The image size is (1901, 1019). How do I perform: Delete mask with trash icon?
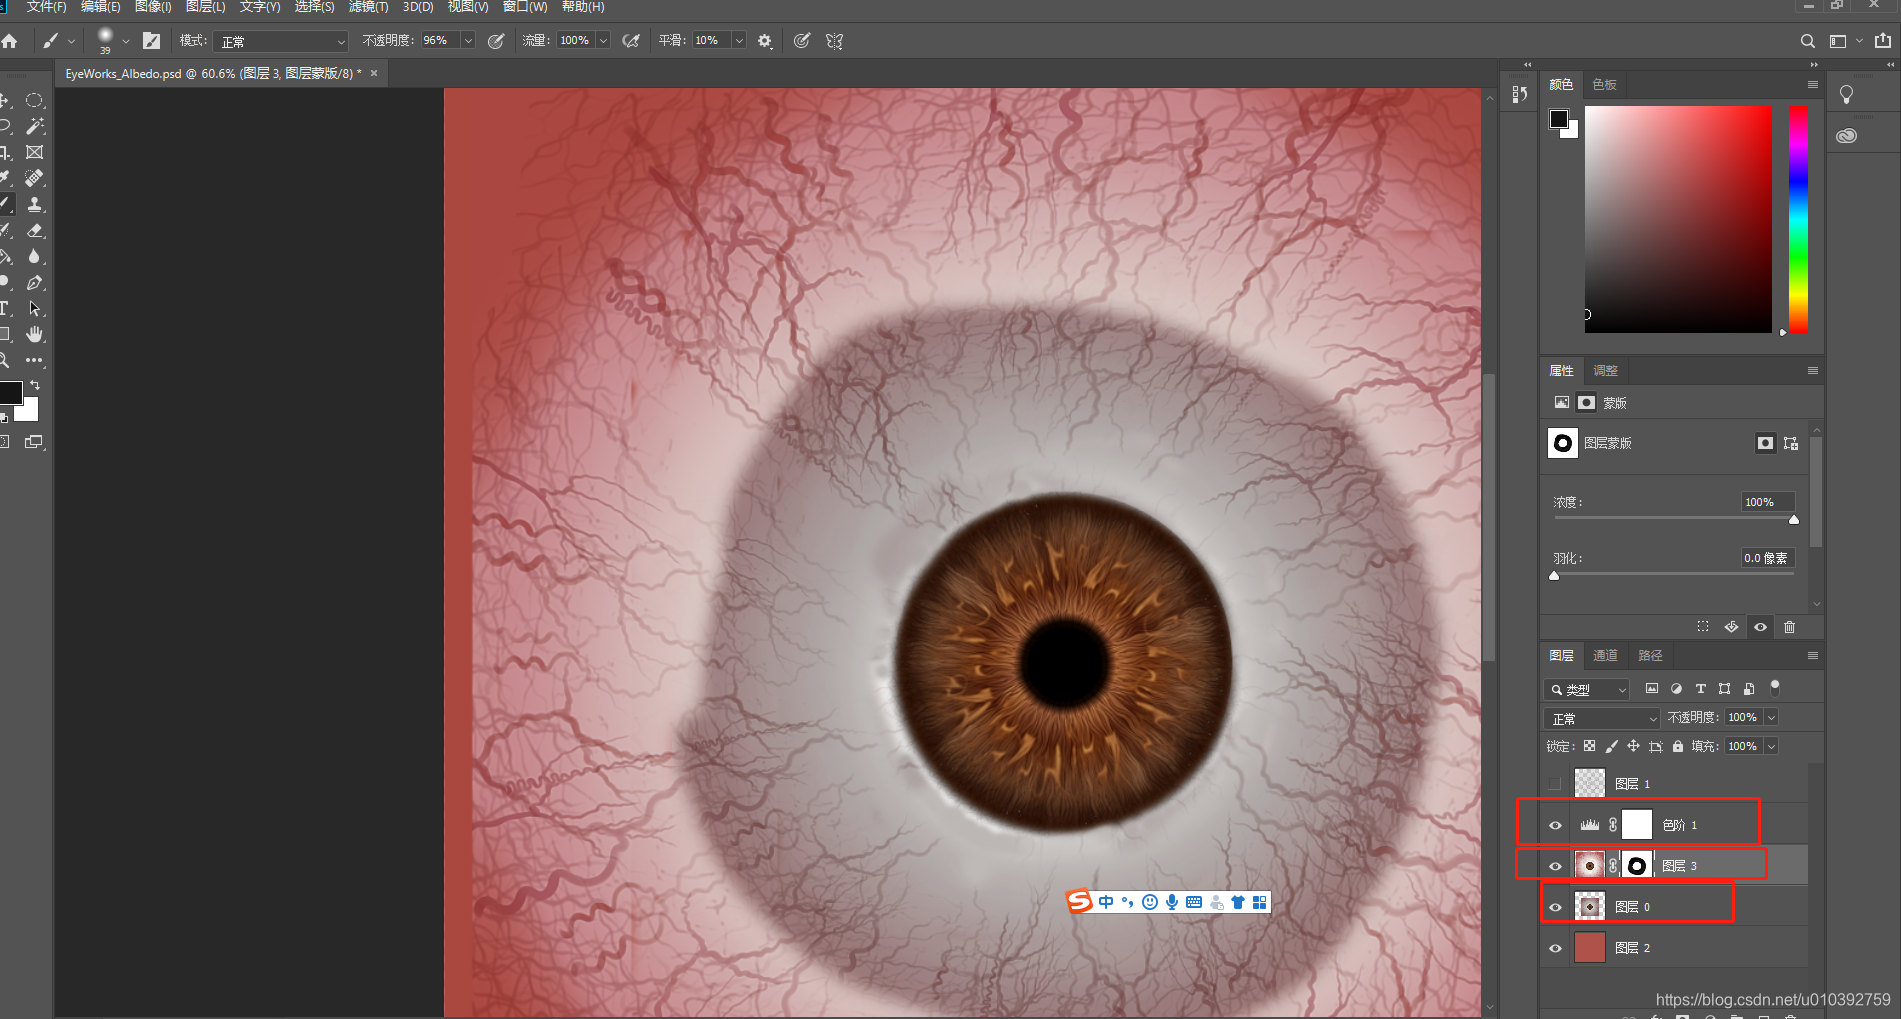[x=1790, y=627]
